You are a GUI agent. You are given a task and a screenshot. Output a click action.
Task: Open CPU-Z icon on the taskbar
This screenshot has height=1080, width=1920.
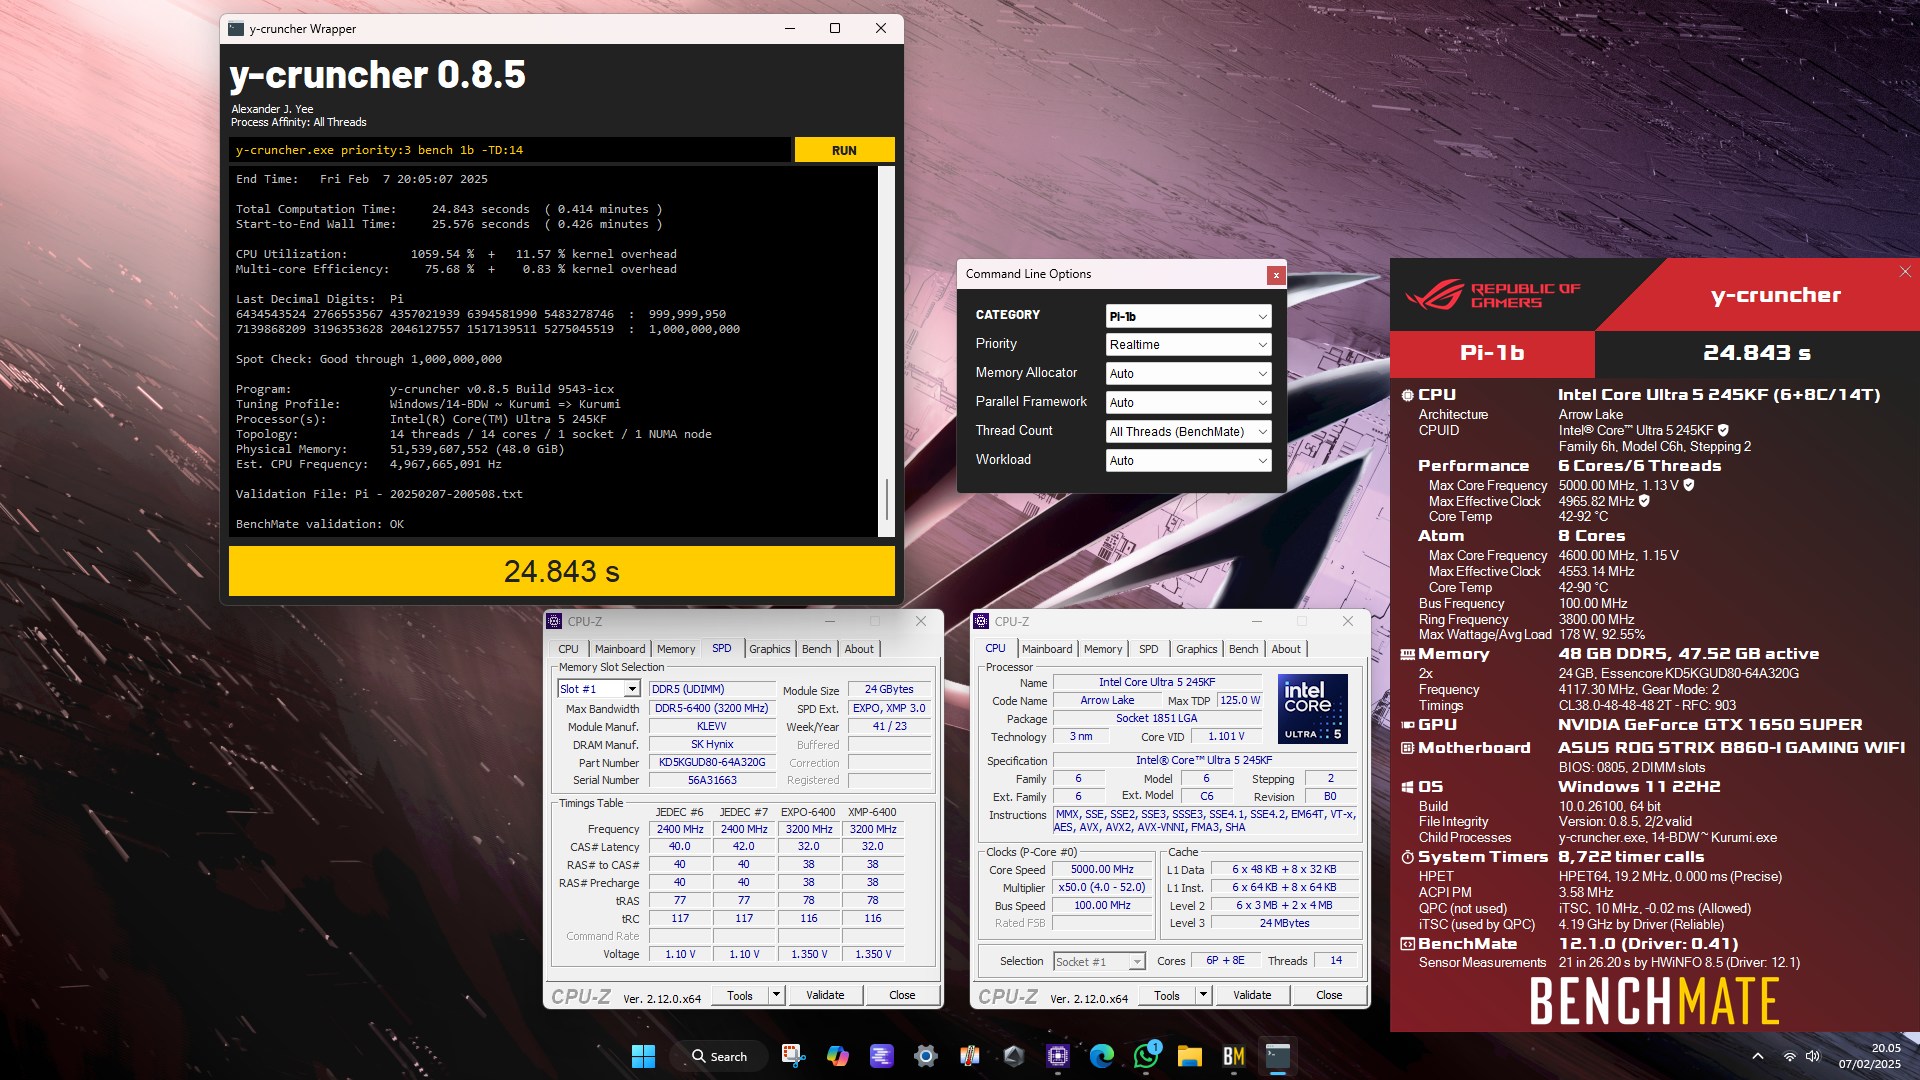pyautogui.click(x=1057, y=1056)
